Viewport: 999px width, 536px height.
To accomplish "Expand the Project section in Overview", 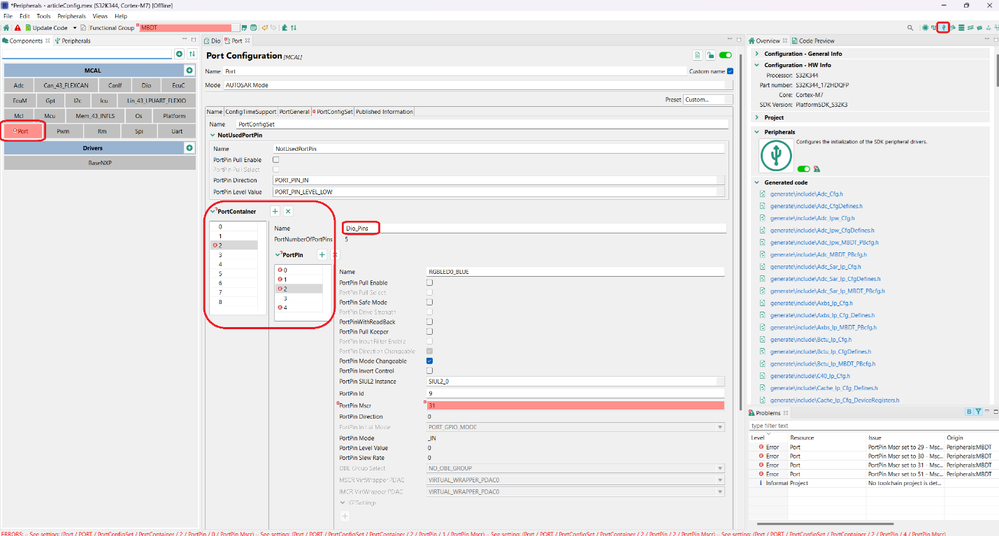I will pos(757,117).
